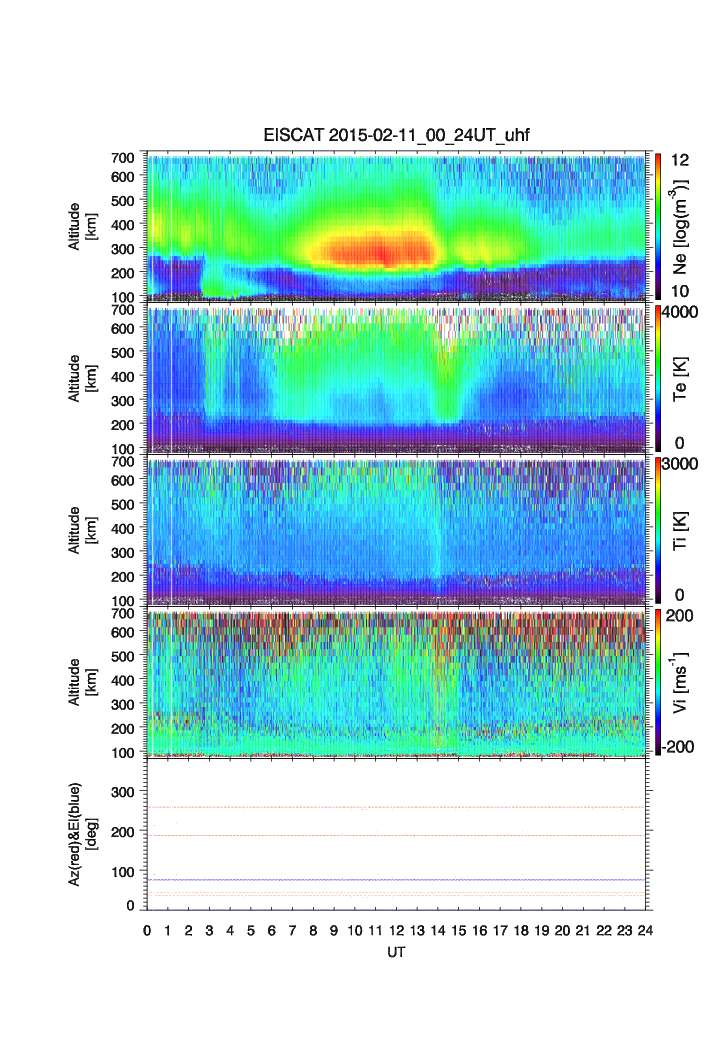Click the Ne [log(m-3)] colorbar label
The height and width of the screenshot is (1062, 708).
point(680,226)
